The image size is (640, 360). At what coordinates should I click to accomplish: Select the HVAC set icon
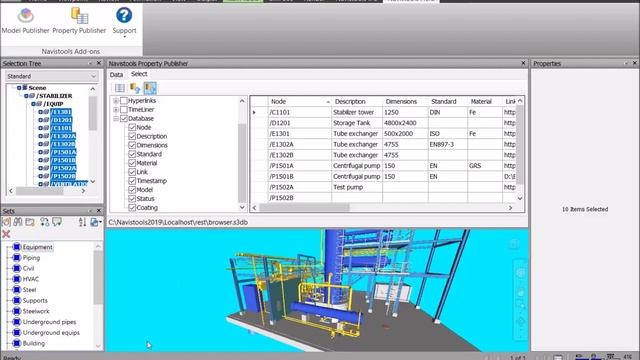16,279
